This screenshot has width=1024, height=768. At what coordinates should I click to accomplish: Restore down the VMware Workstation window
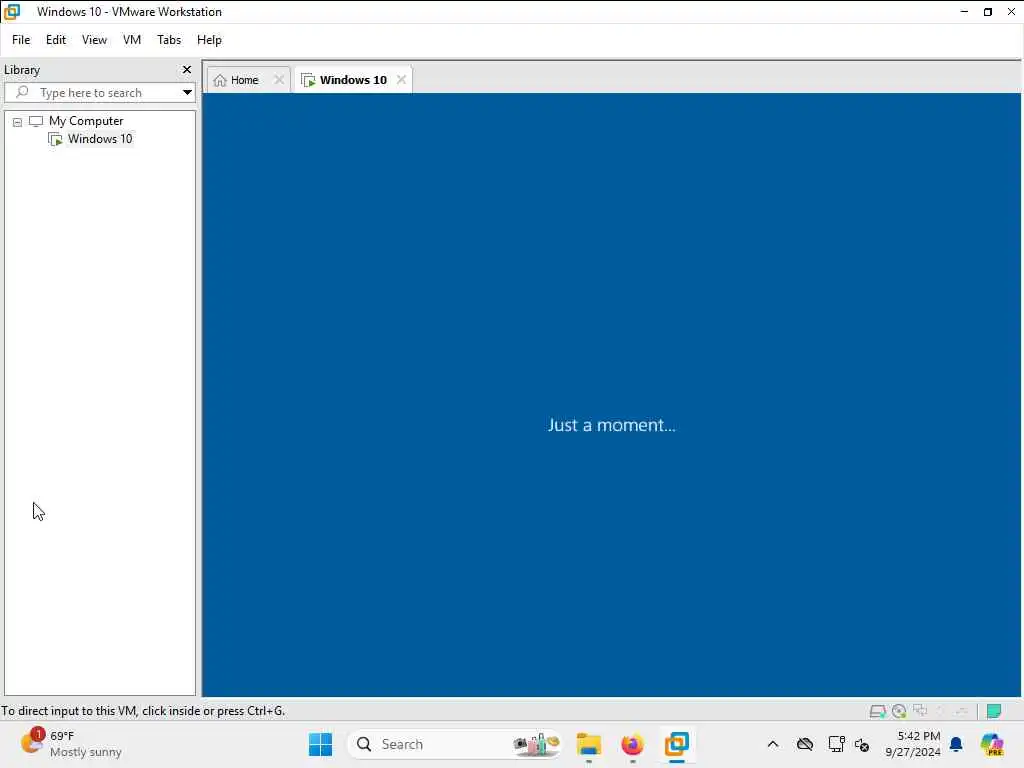click(x=987, y=12)
